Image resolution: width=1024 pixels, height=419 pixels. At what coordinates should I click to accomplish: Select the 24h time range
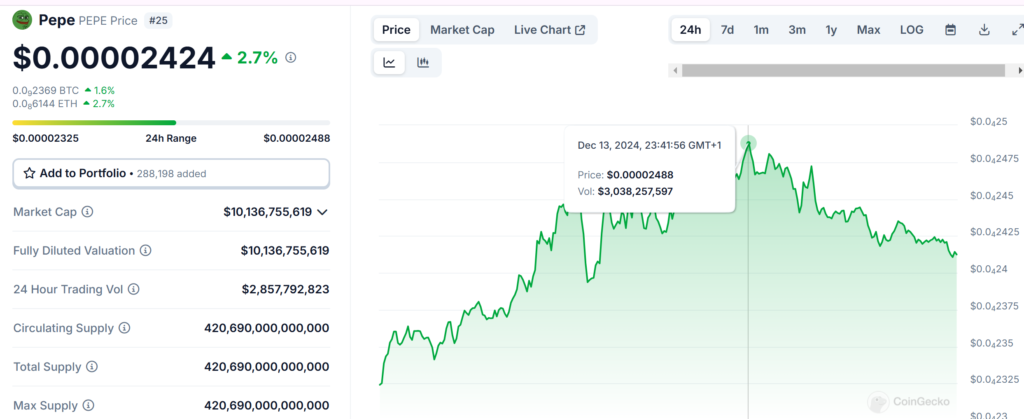(x=690, y=30)
